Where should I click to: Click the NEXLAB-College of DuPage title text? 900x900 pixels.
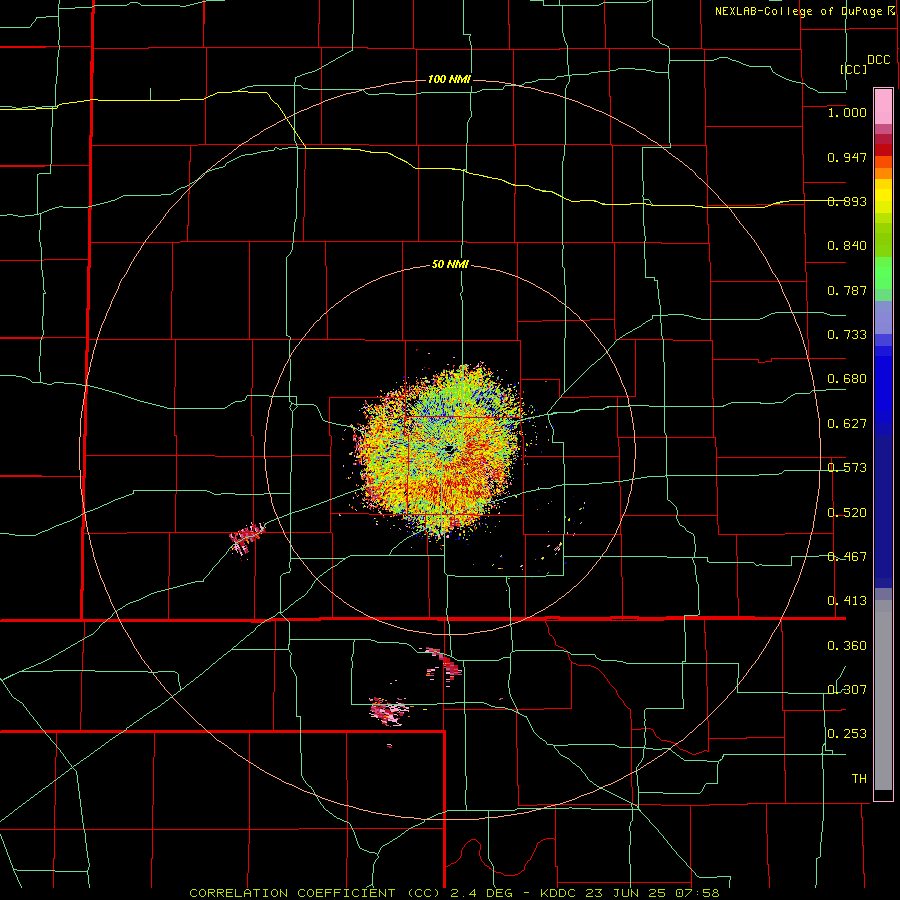click(x=805, y=11)
